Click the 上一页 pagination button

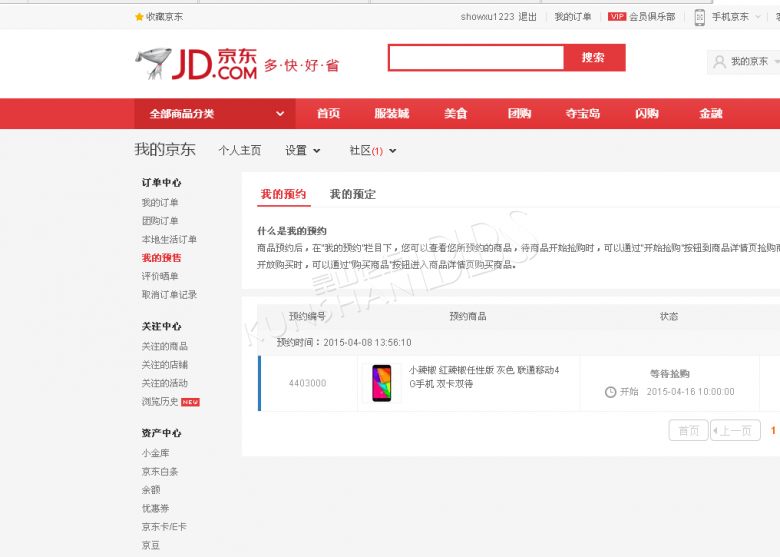735,431
